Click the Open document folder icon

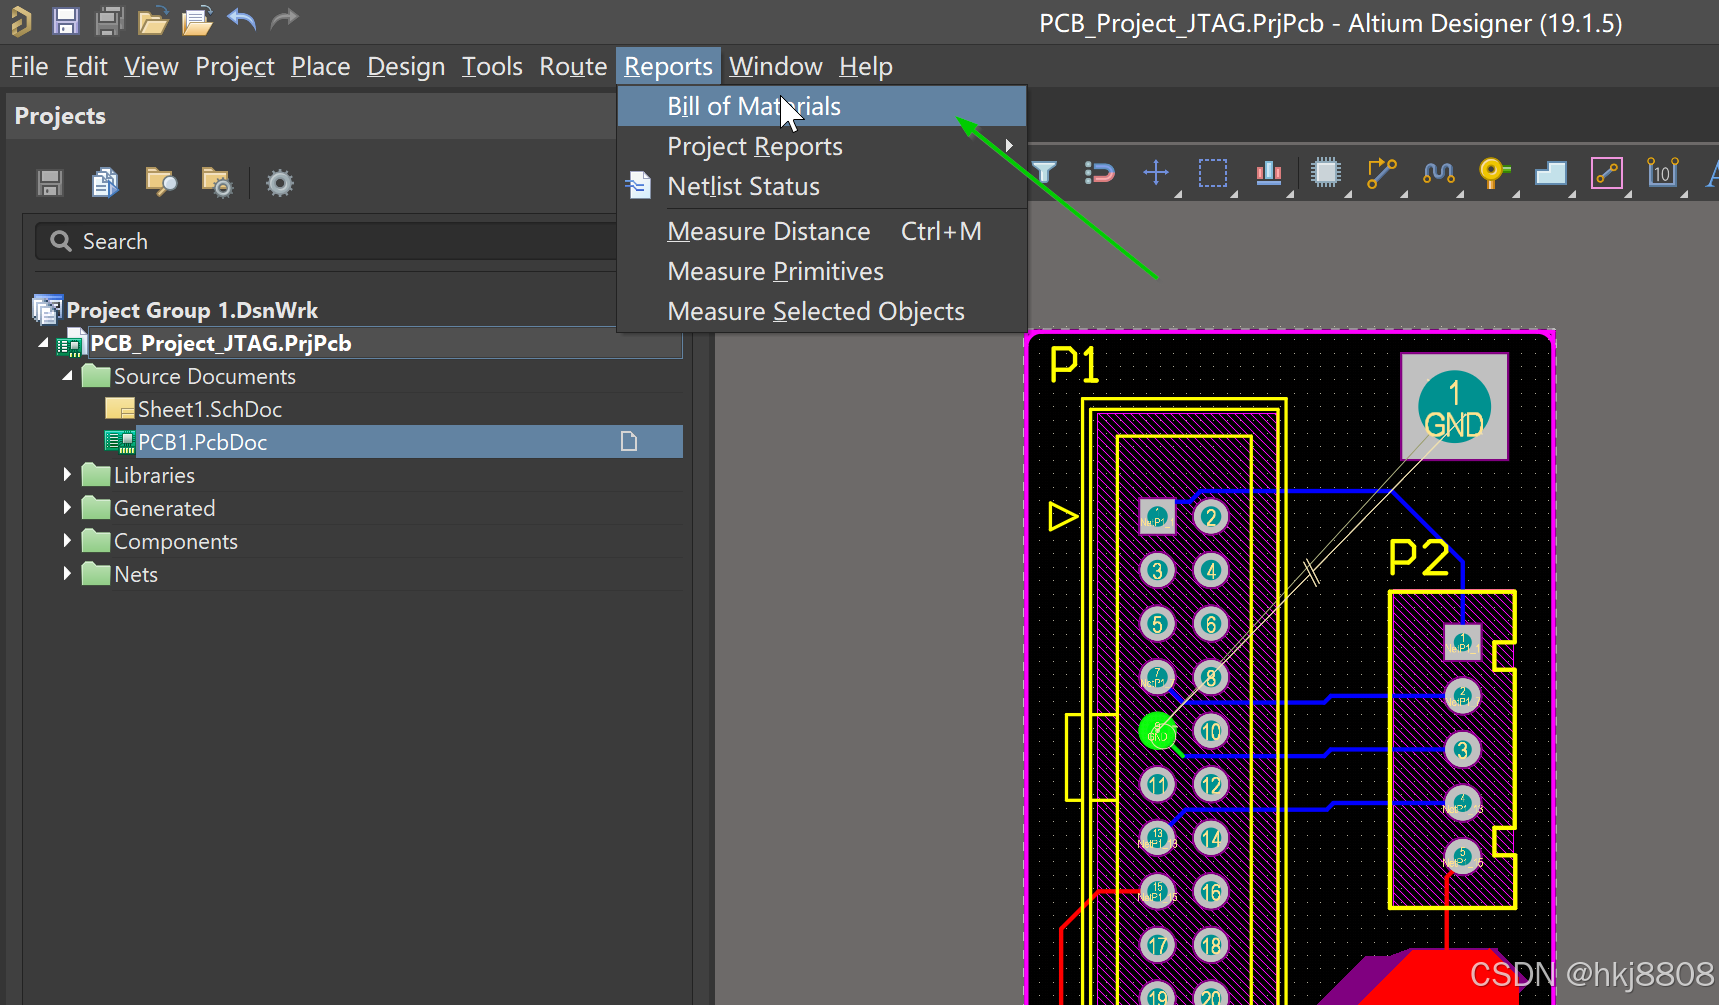[153, 21]
